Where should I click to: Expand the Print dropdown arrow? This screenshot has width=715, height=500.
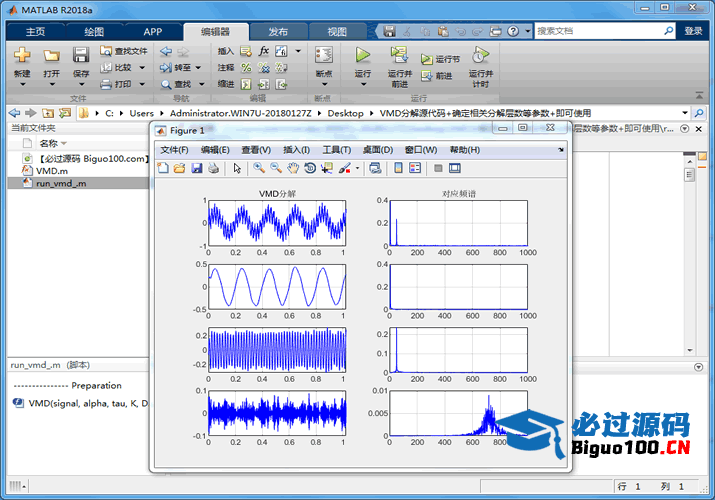142,84
